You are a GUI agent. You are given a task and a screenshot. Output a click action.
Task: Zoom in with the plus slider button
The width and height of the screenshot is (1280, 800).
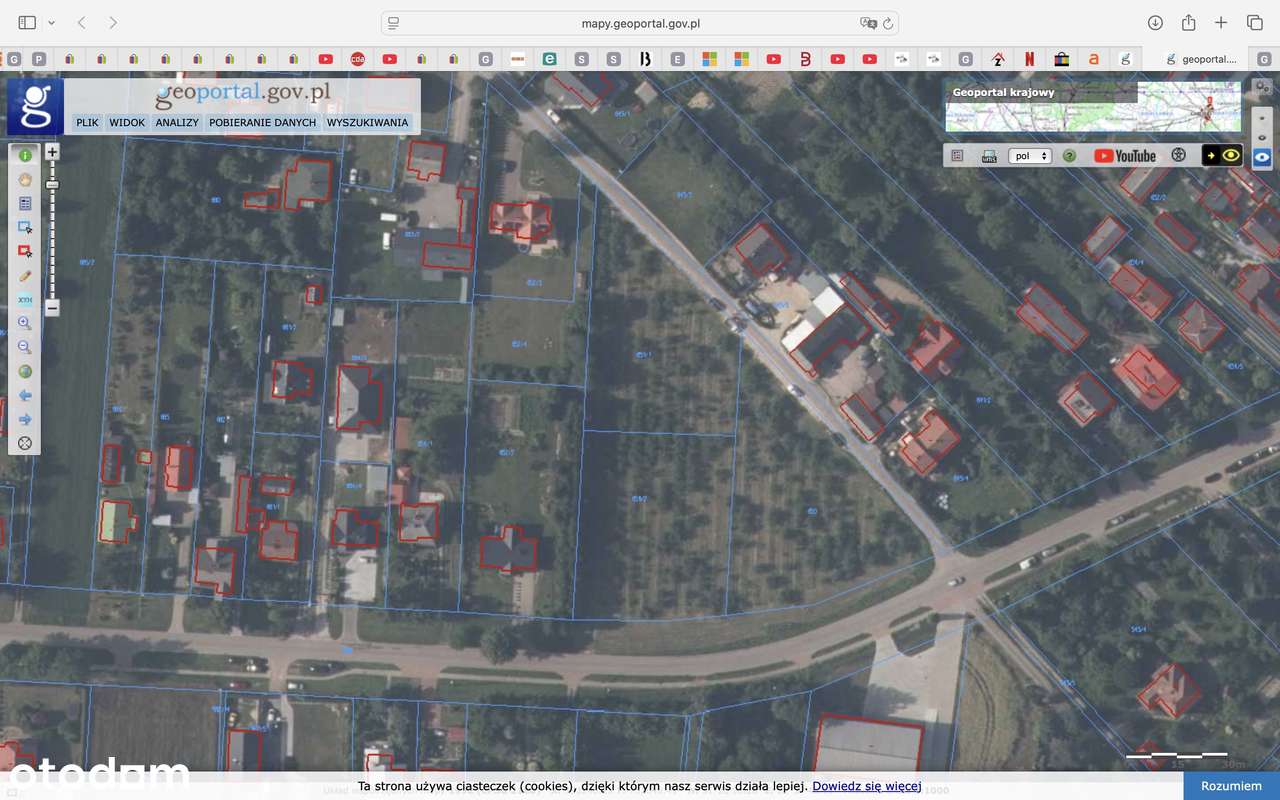click(x=52, y=152)
